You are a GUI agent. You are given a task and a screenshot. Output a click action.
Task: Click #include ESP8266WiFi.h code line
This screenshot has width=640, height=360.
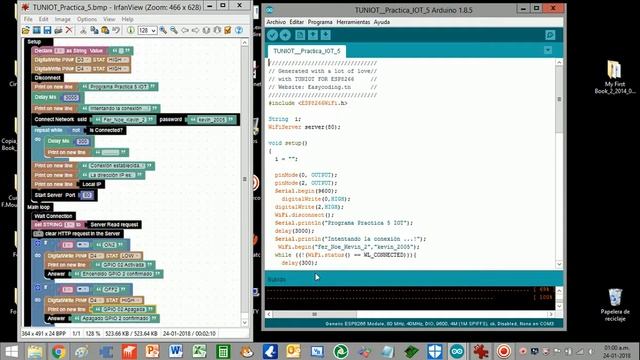[308, 103]
